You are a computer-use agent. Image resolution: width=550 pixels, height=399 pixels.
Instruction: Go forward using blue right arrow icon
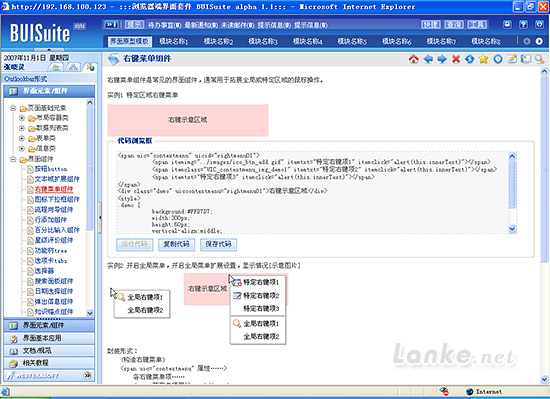pyautogui.click(x=442, y=59)
